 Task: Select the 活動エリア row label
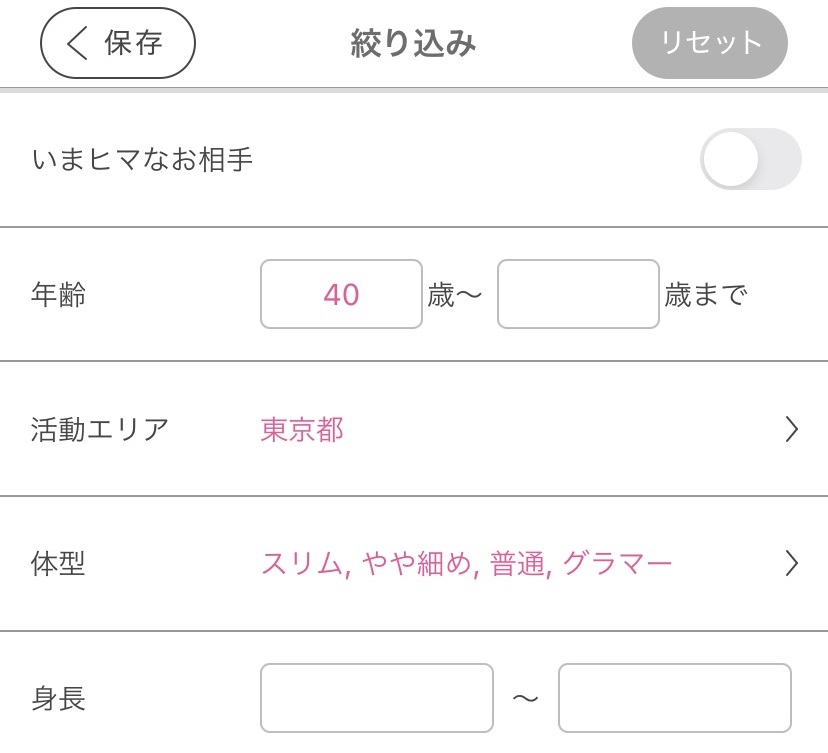click(x=100, y=430)
